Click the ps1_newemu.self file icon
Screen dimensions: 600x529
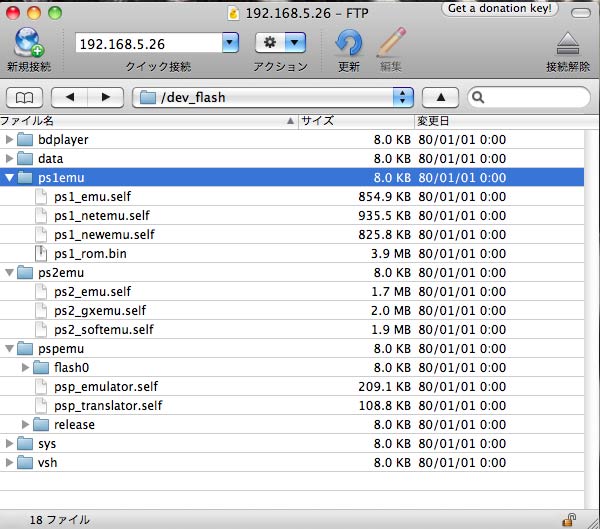click(x=41, y=234)
